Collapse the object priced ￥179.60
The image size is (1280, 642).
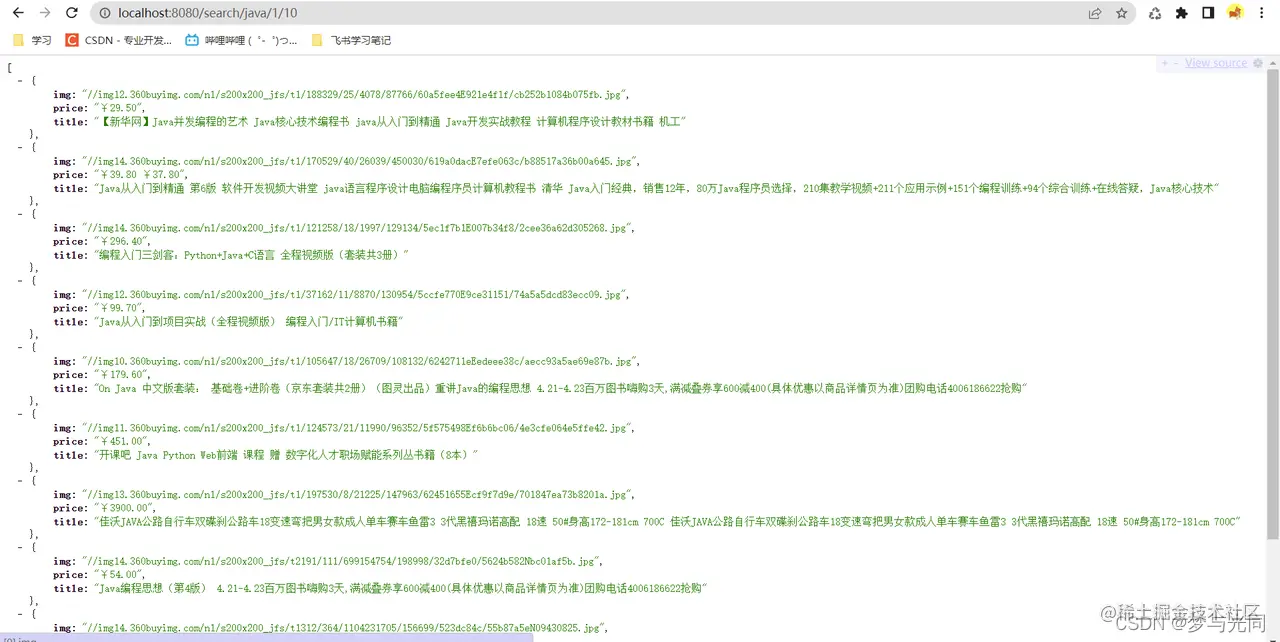coord(20,347)
